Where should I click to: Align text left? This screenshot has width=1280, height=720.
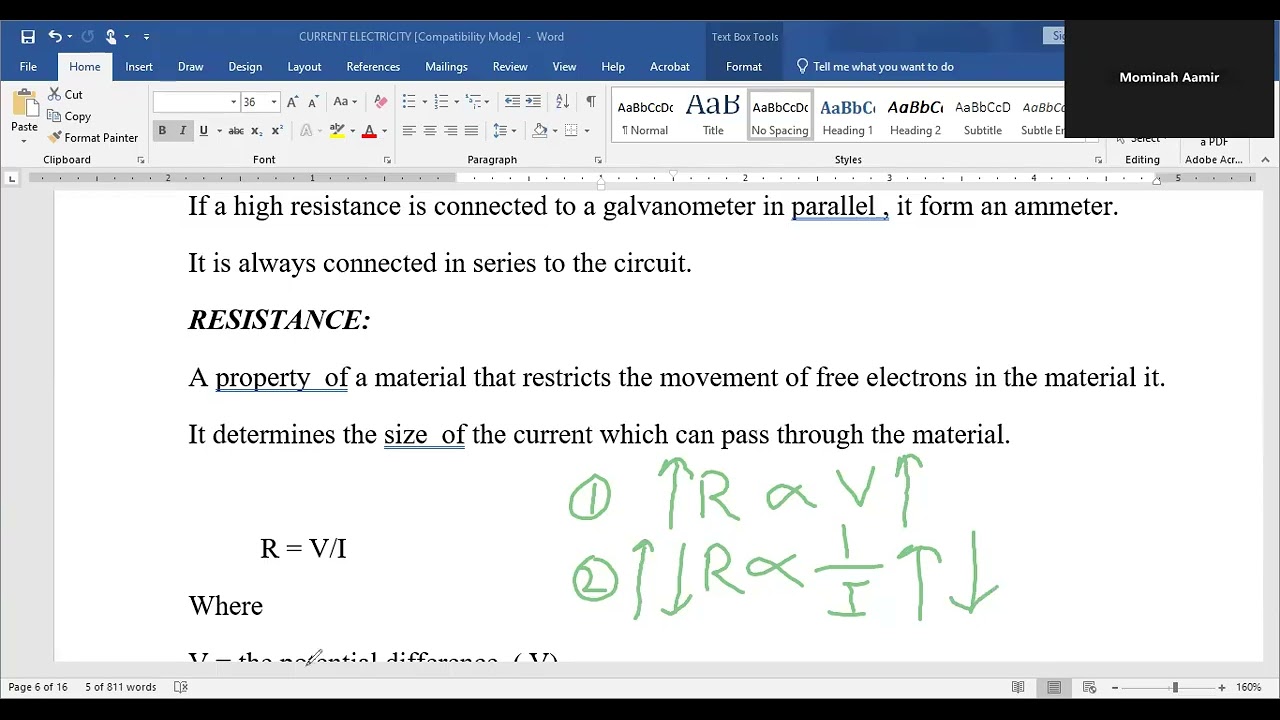coord(409,131)
